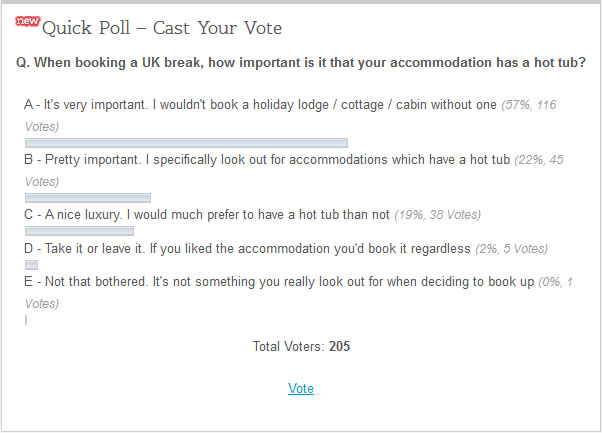Click the "(0%, 1" vote count text

(556, 282)
